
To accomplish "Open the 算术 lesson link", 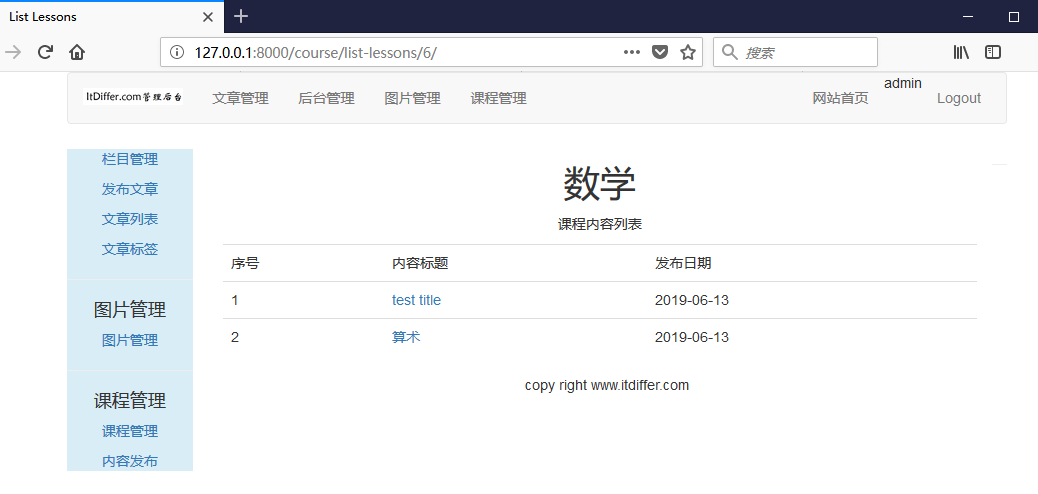I will (x=406, y=337).
